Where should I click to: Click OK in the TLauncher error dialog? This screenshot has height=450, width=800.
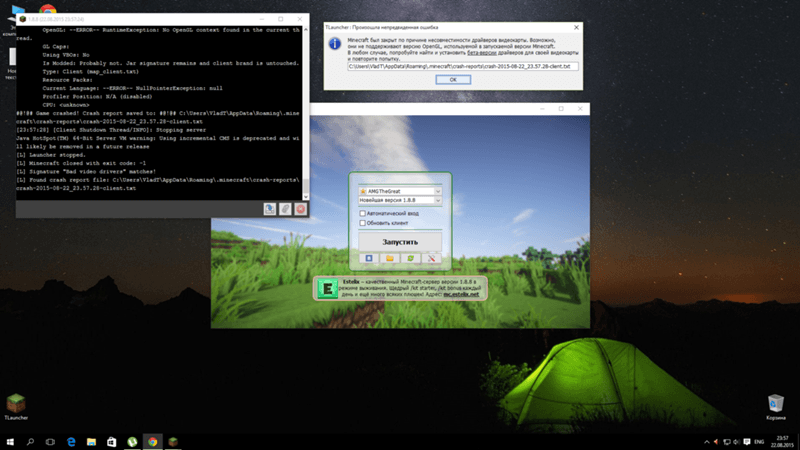(x=453, y=80)
